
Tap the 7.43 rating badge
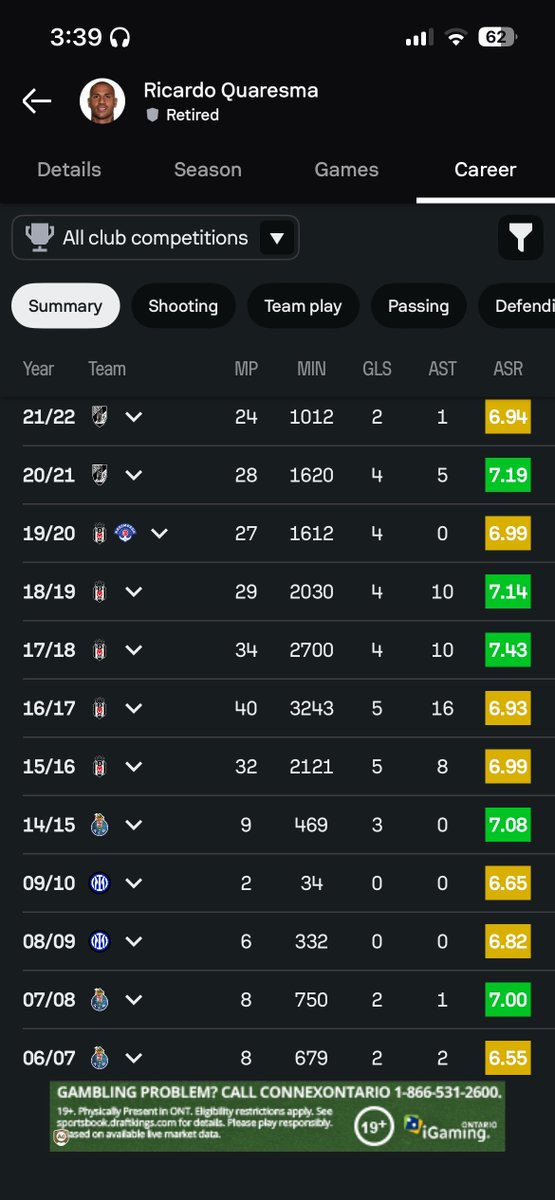[x=508, y=650]
